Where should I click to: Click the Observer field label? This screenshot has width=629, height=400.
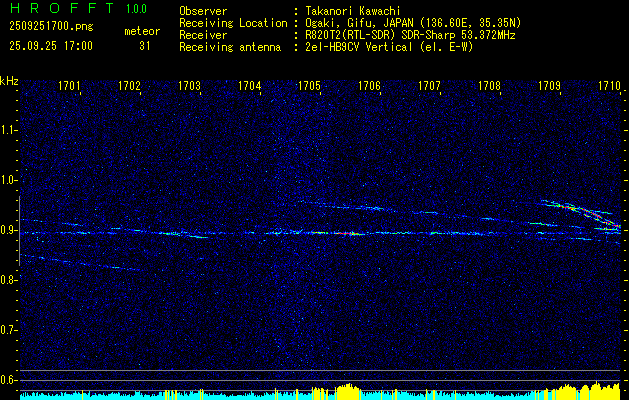tap(203, 11)
